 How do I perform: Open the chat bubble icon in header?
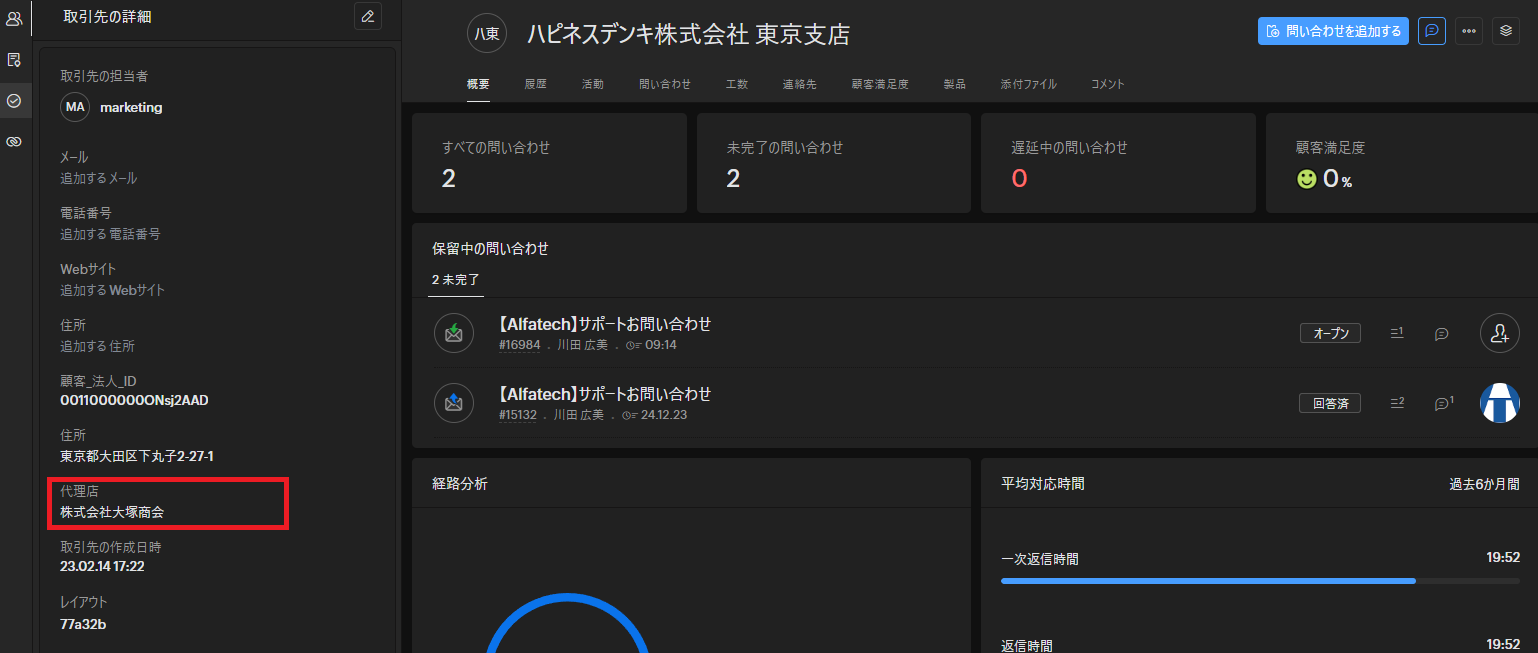click(1432, 31)
